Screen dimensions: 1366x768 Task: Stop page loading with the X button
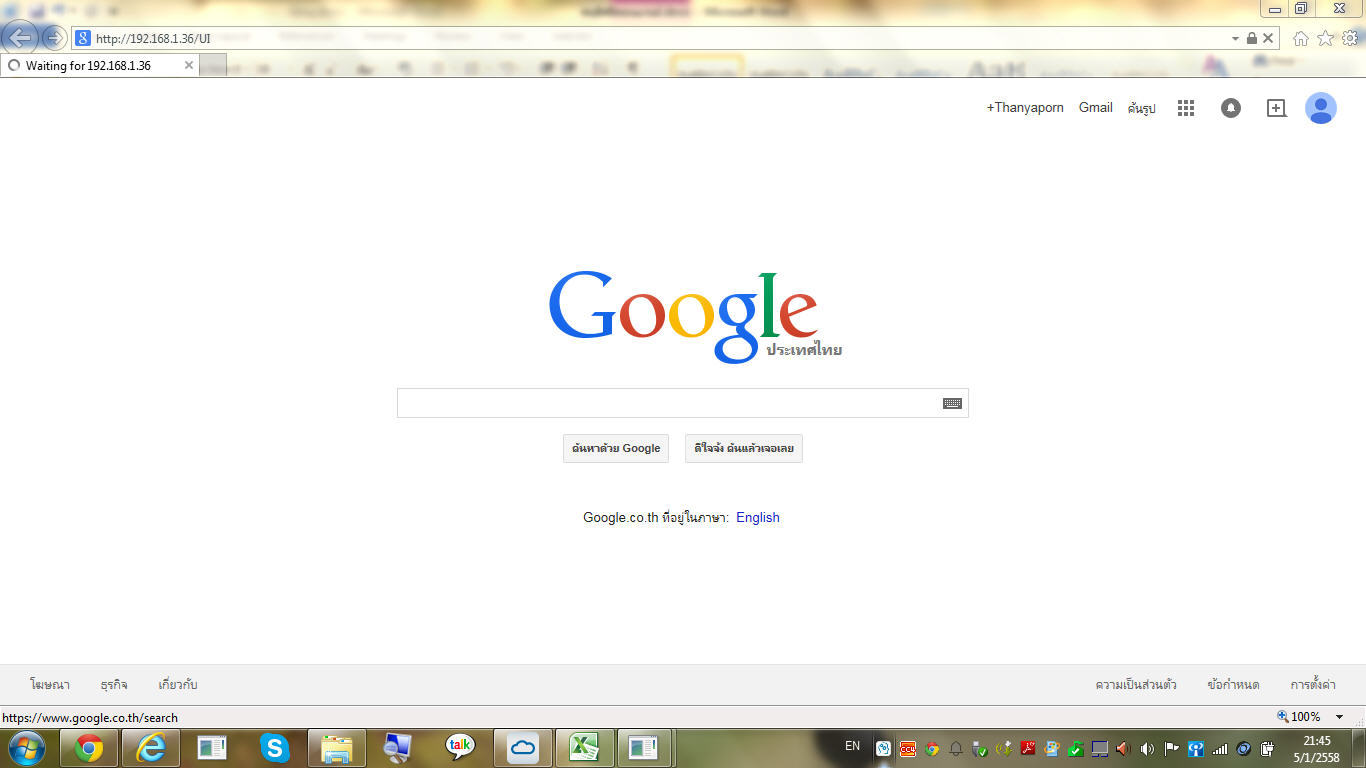[x=1268, y=38]
